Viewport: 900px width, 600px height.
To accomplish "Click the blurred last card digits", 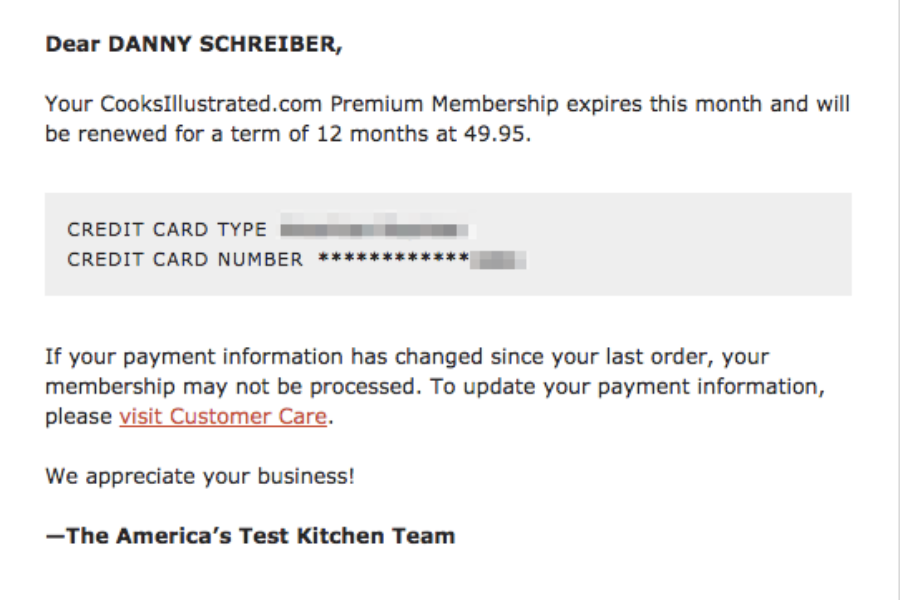I will (498, 260).
